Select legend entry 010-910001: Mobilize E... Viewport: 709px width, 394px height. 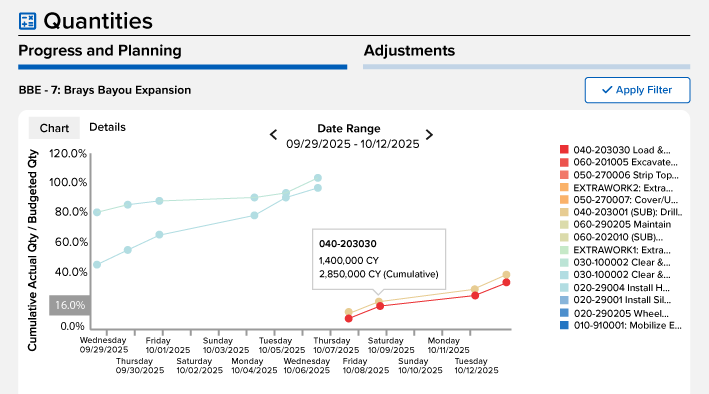(x=627, y=325)
